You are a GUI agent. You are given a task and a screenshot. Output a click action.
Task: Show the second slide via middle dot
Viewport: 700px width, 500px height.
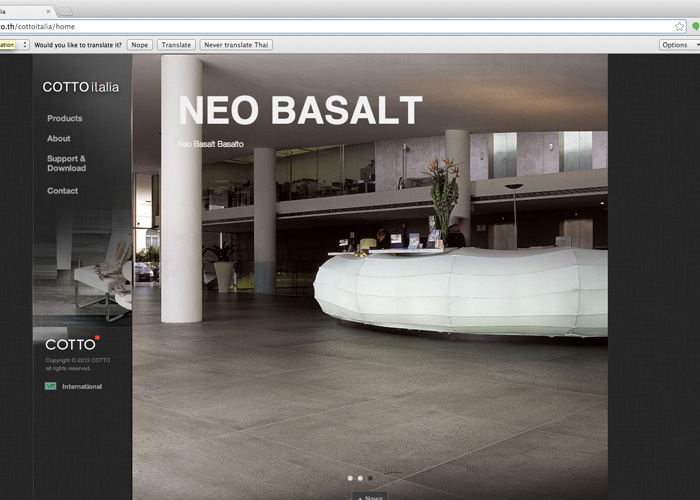[360, 478]
